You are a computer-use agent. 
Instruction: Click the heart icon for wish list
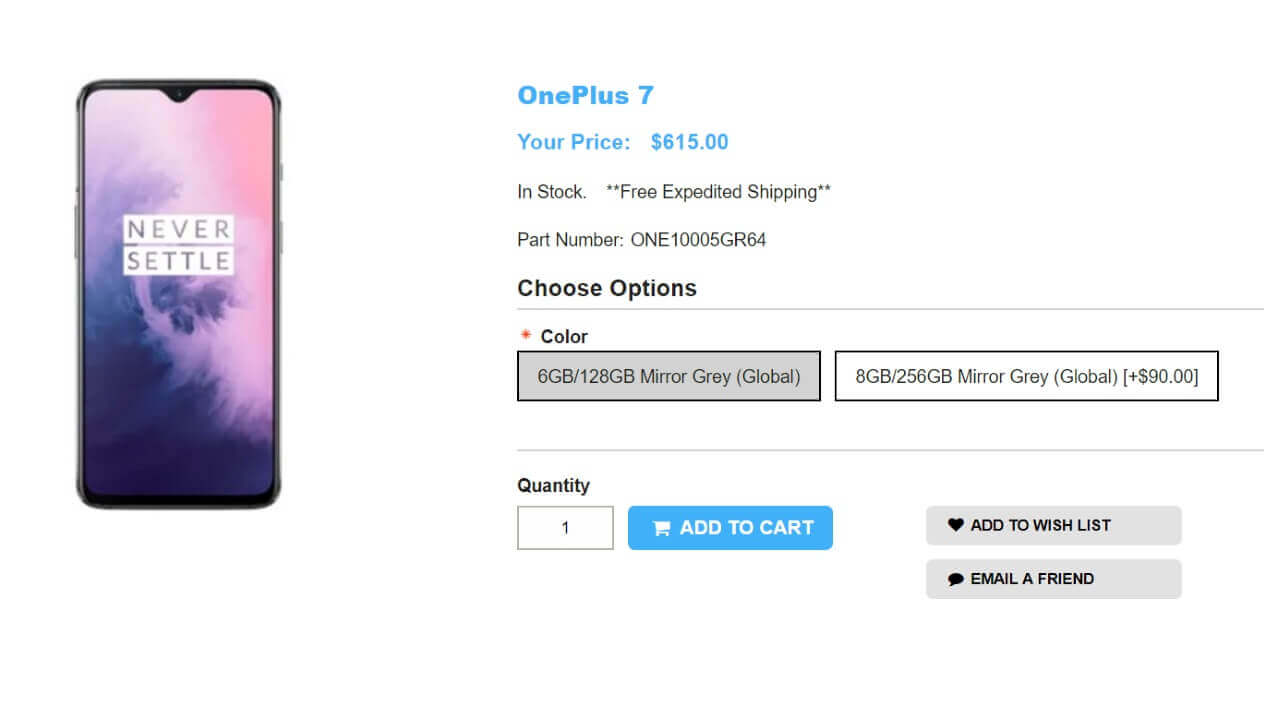956,525
